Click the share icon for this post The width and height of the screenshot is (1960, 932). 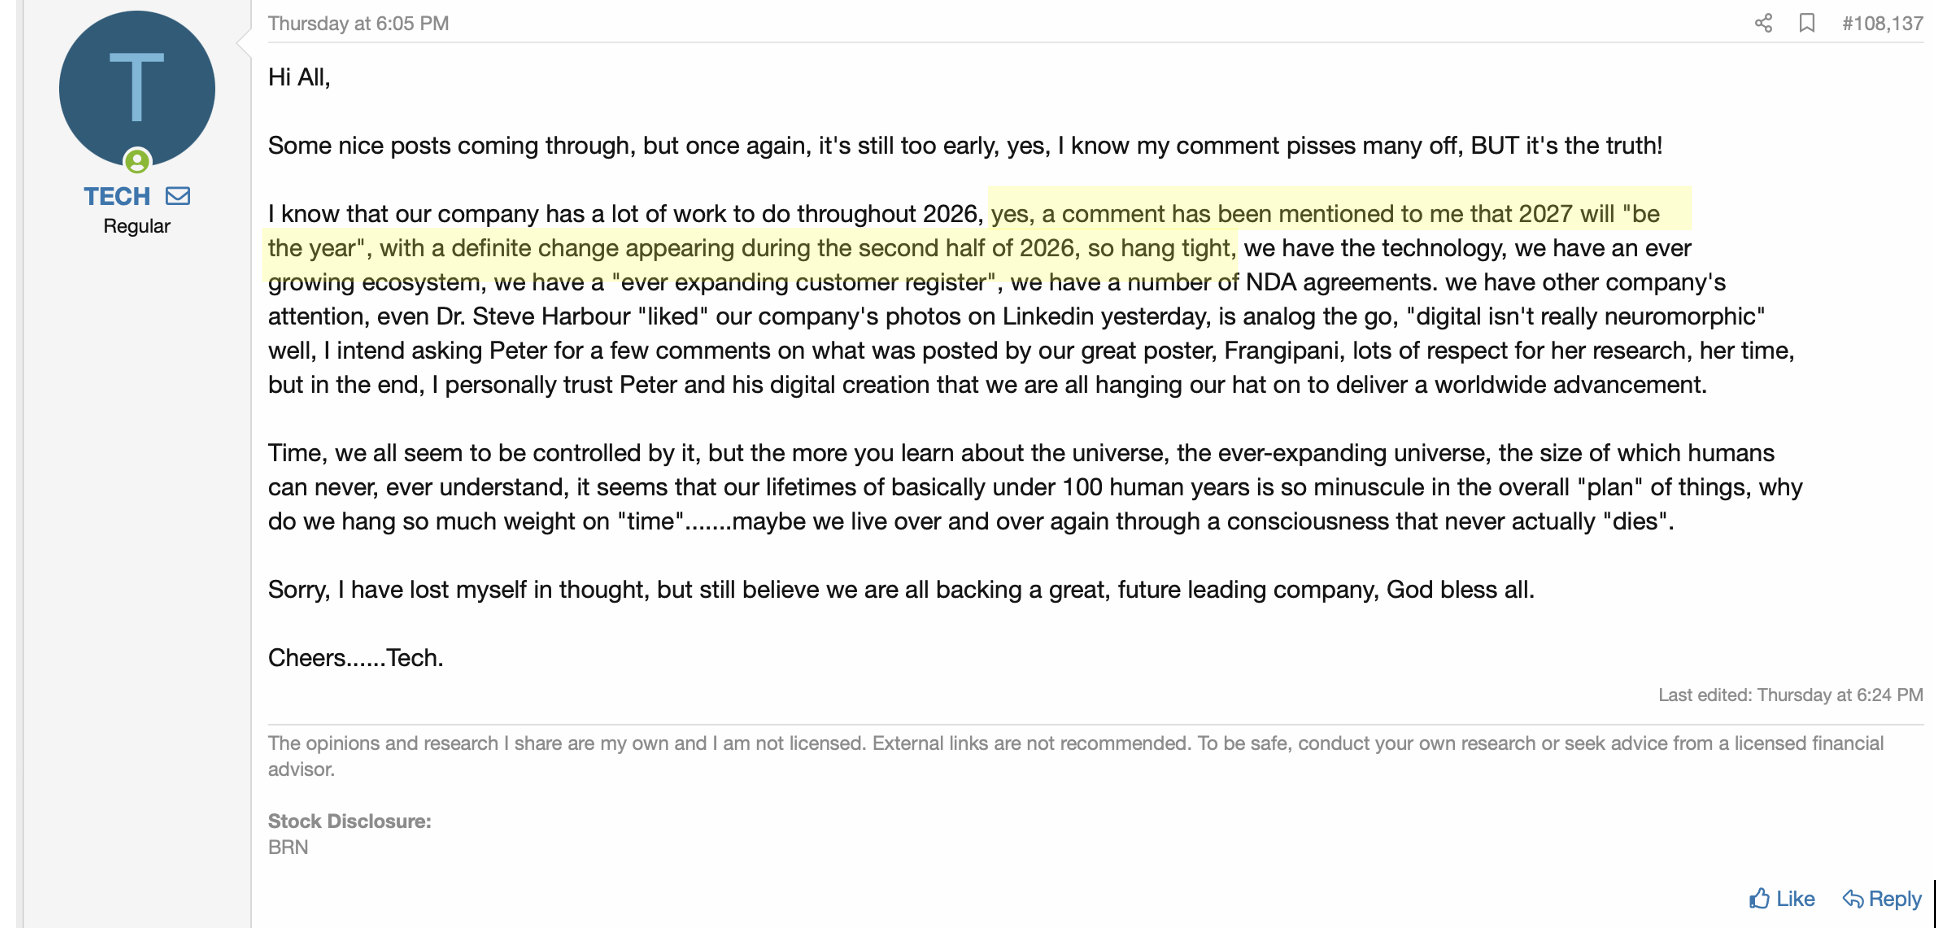1763,23
